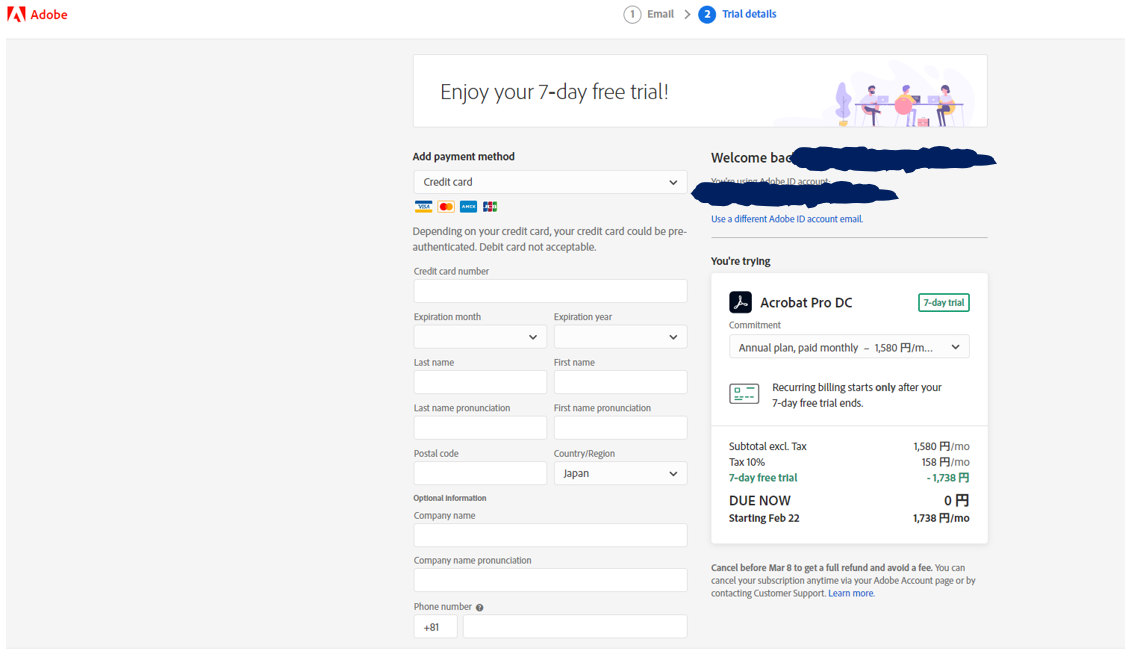Click the Acrobat Pro DC app icon
The width and height of the screenshot is (1125, 649).
coord(740,302)
